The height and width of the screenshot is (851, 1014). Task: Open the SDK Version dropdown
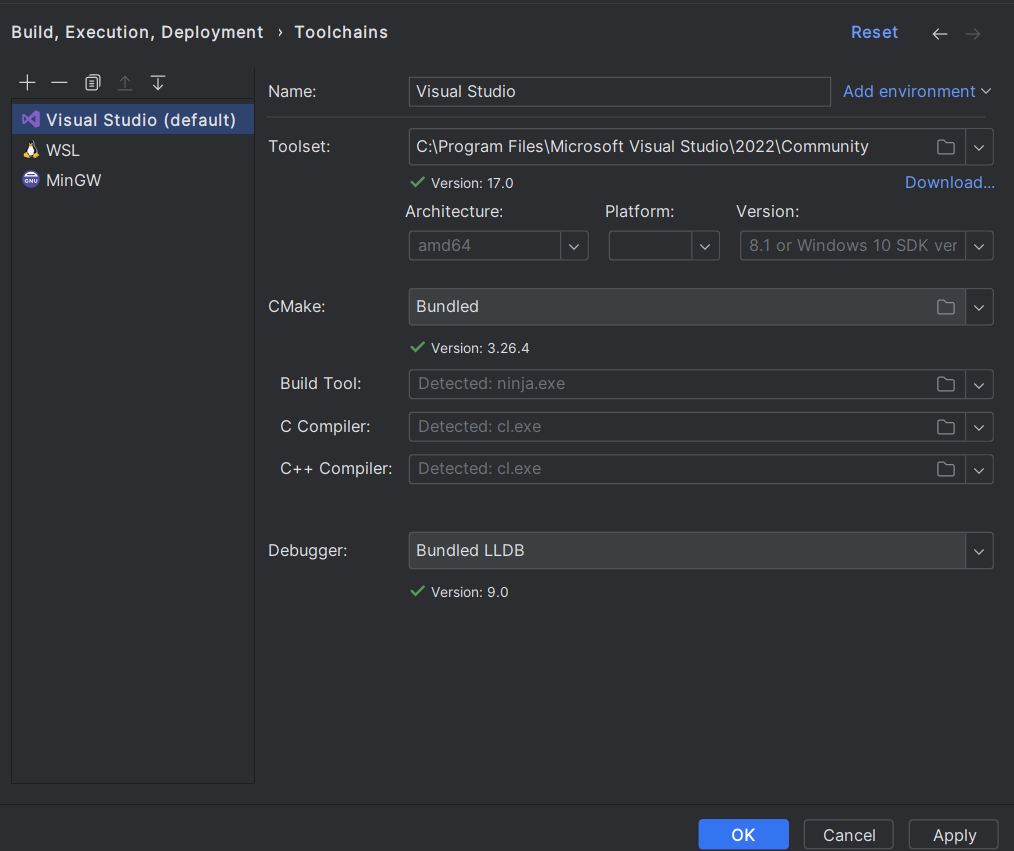click(979, 246)
